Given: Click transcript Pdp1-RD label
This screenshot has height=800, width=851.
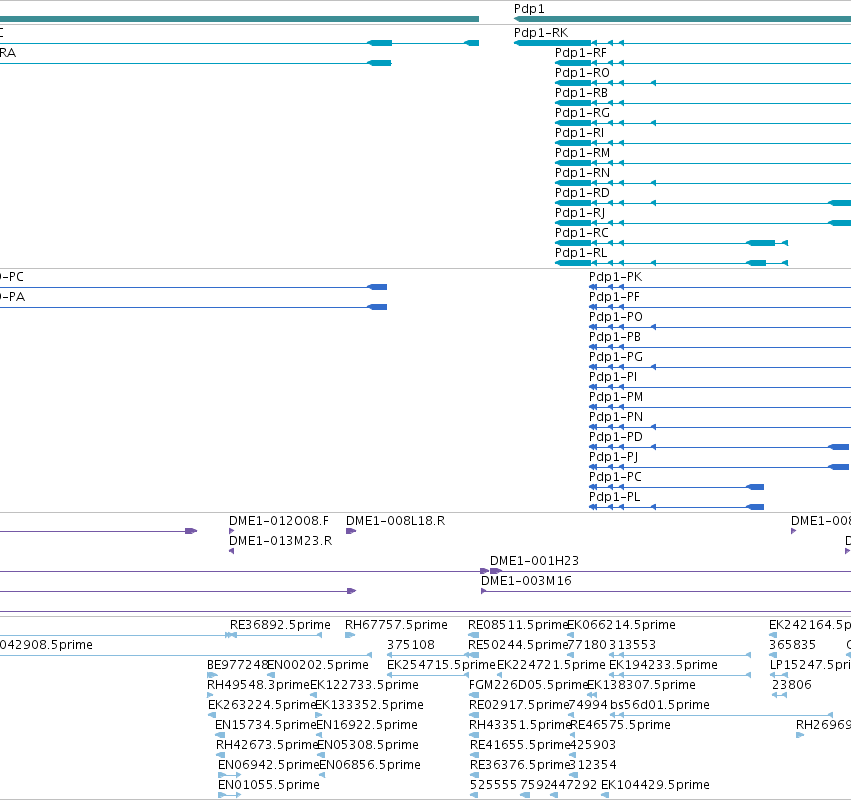Looking at the screenshot, I should point(582,193).
